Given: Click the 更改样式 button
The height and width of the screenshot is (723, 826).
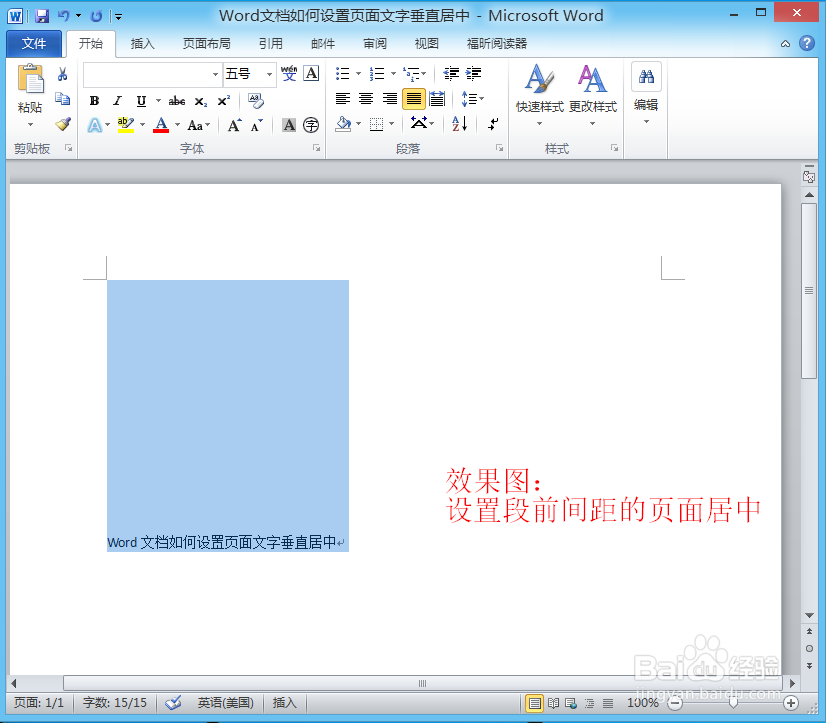Looking at the screenshot, I should [591, 95].
